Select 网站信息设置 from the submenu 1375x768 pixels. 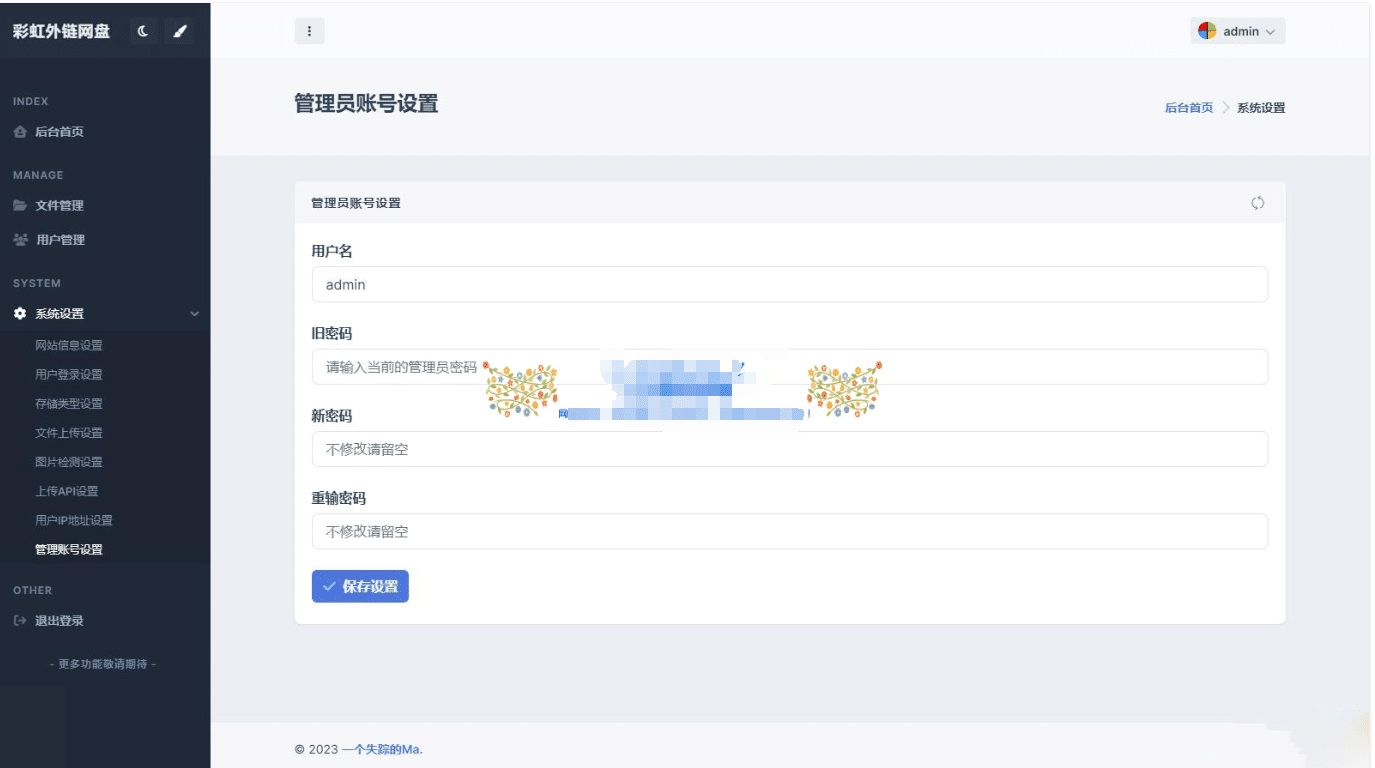pos(69,346)
